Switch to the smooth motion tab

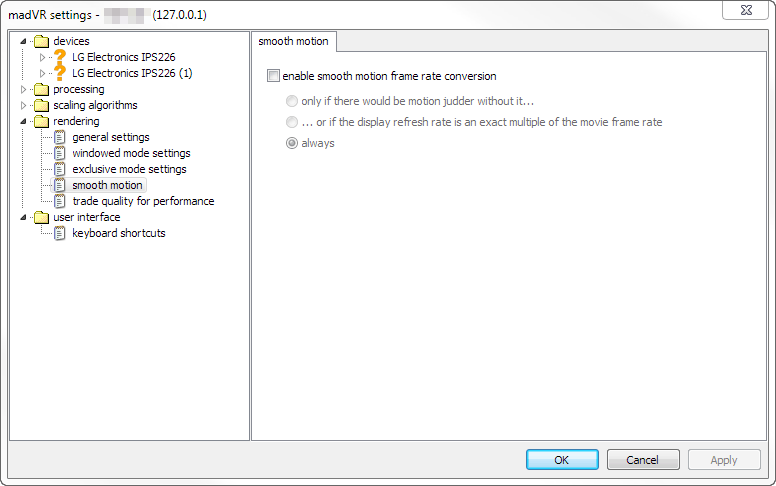(294, 41)
